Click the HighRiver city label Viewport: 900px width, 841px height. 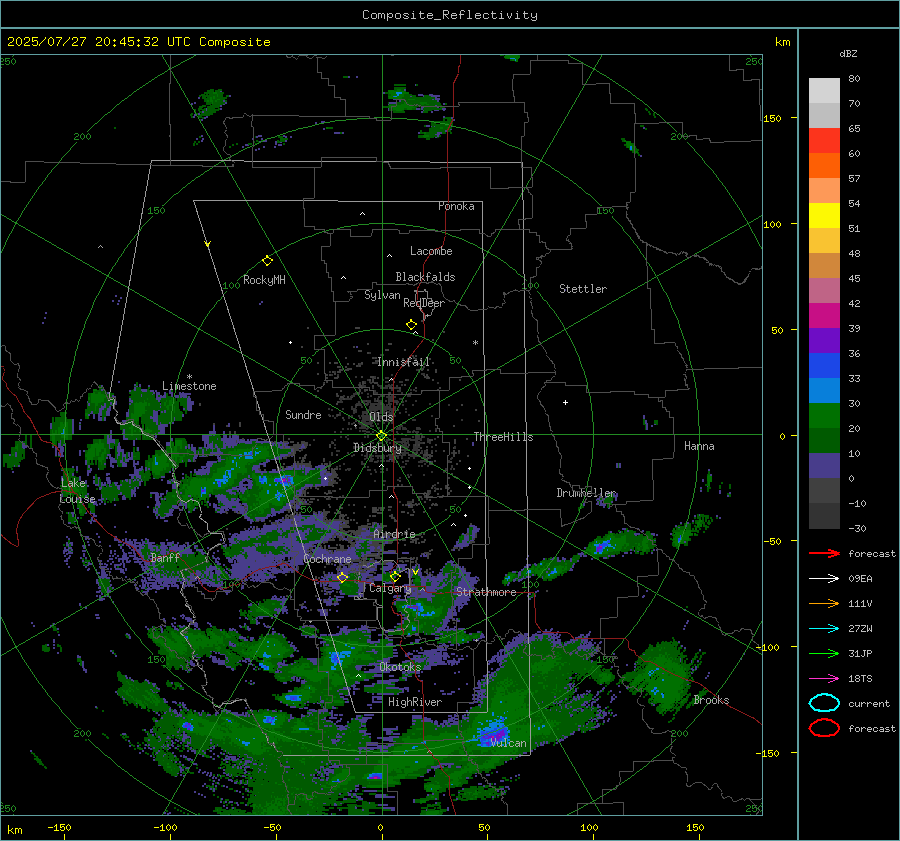click(x=415, y=702)
